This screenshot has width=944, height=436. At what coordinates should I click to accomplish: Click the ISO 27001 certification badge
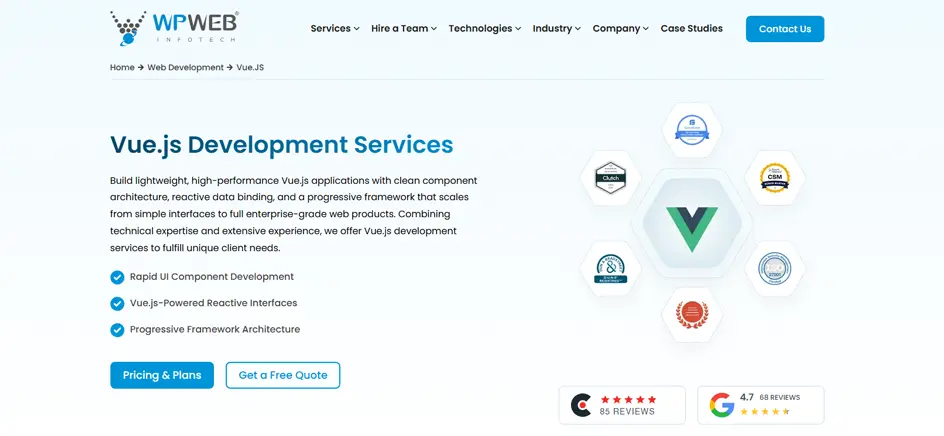tap(774, 269)
